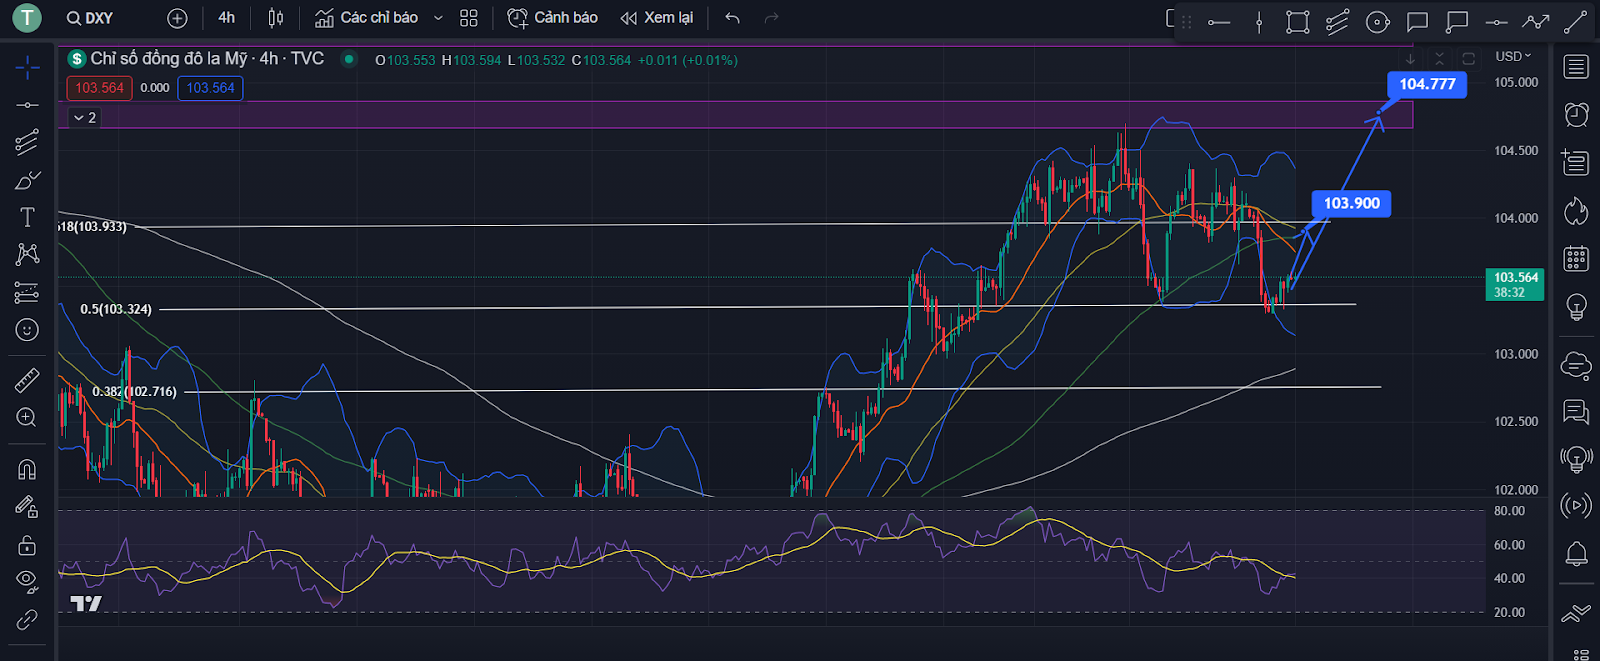Viewport: 1600px width, 661px height.
Task: Pick rectangle shape in favorites toolbar
Action: point(1298,22)
